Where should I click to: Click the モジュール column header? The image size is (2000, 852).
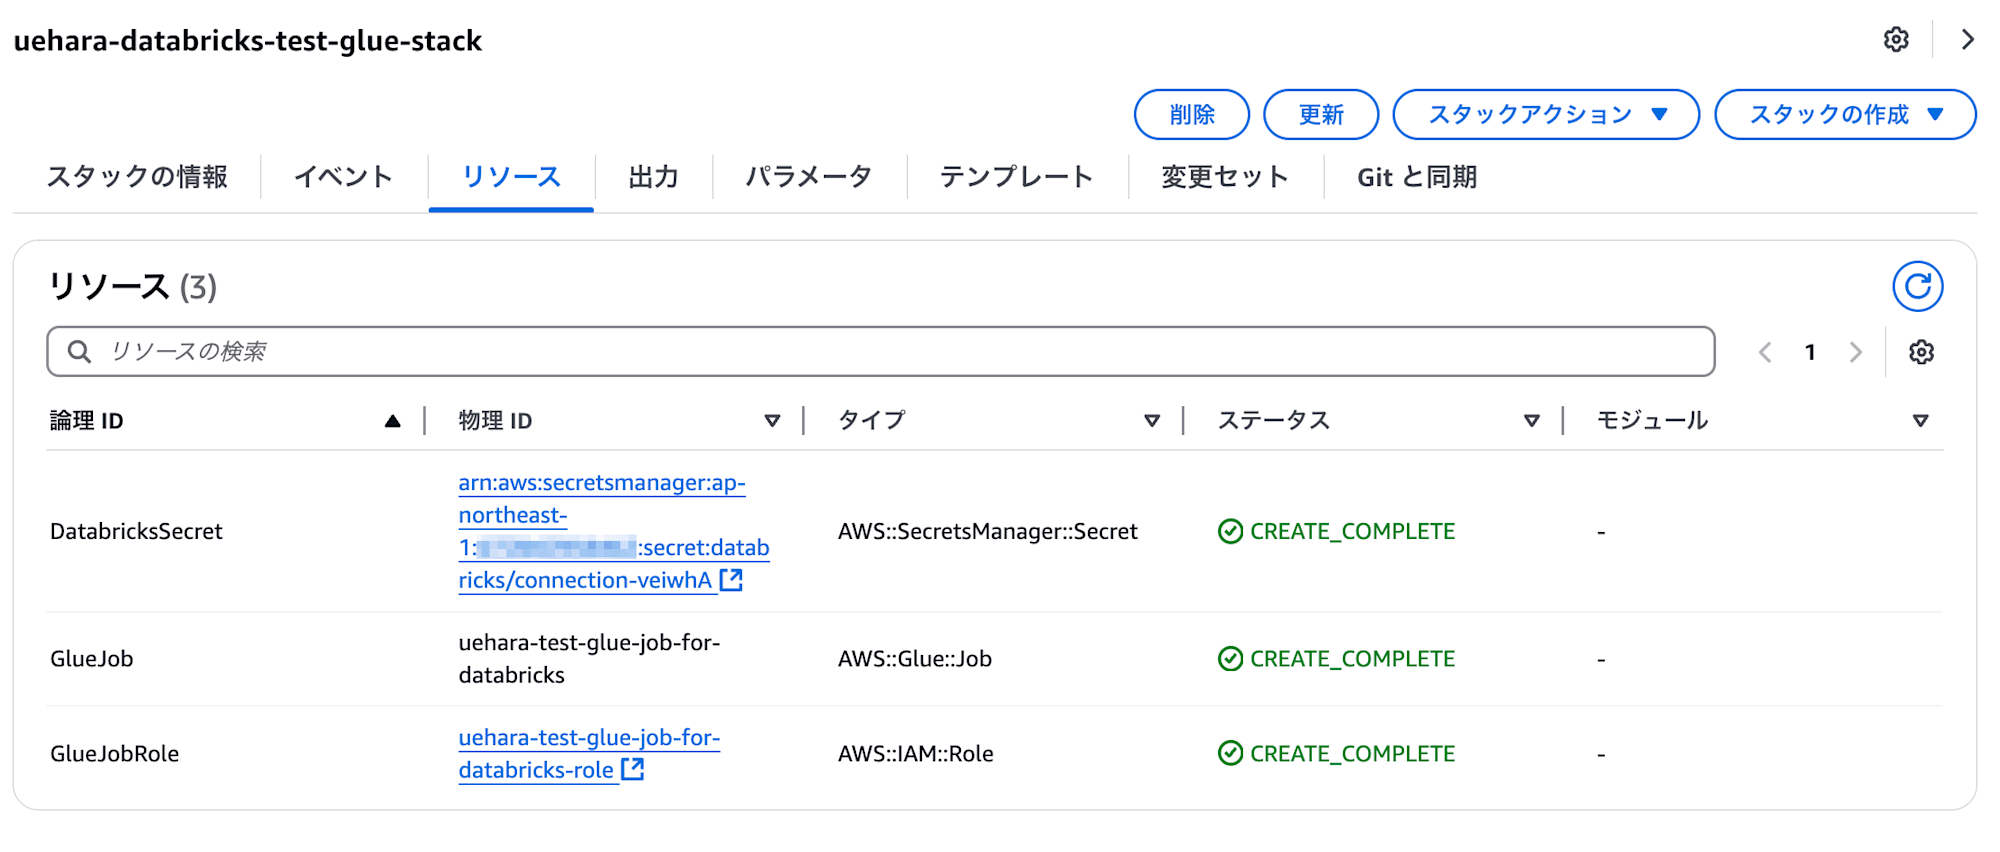click(1652, 421)
